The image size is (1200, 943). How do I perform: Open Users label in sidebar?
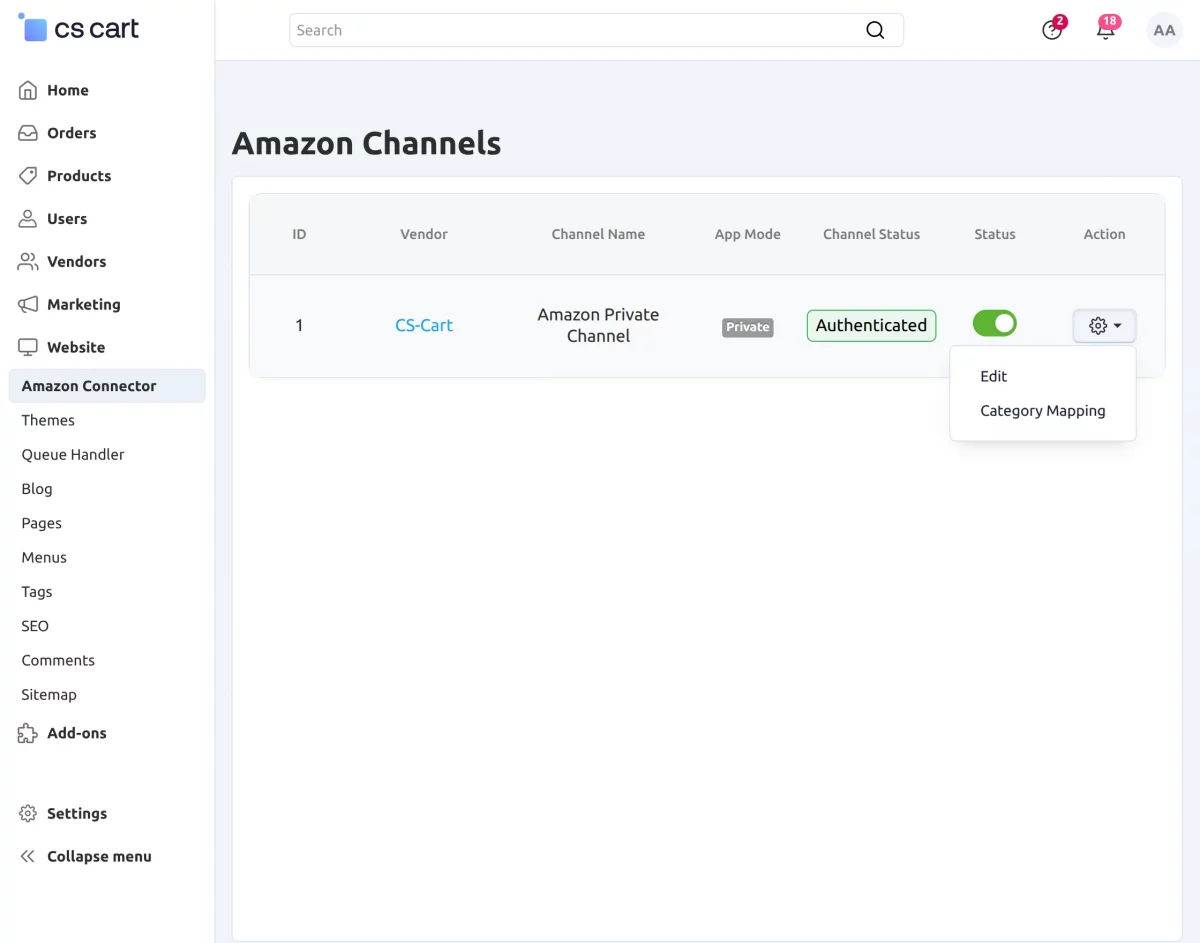click(x=67, y=219)
